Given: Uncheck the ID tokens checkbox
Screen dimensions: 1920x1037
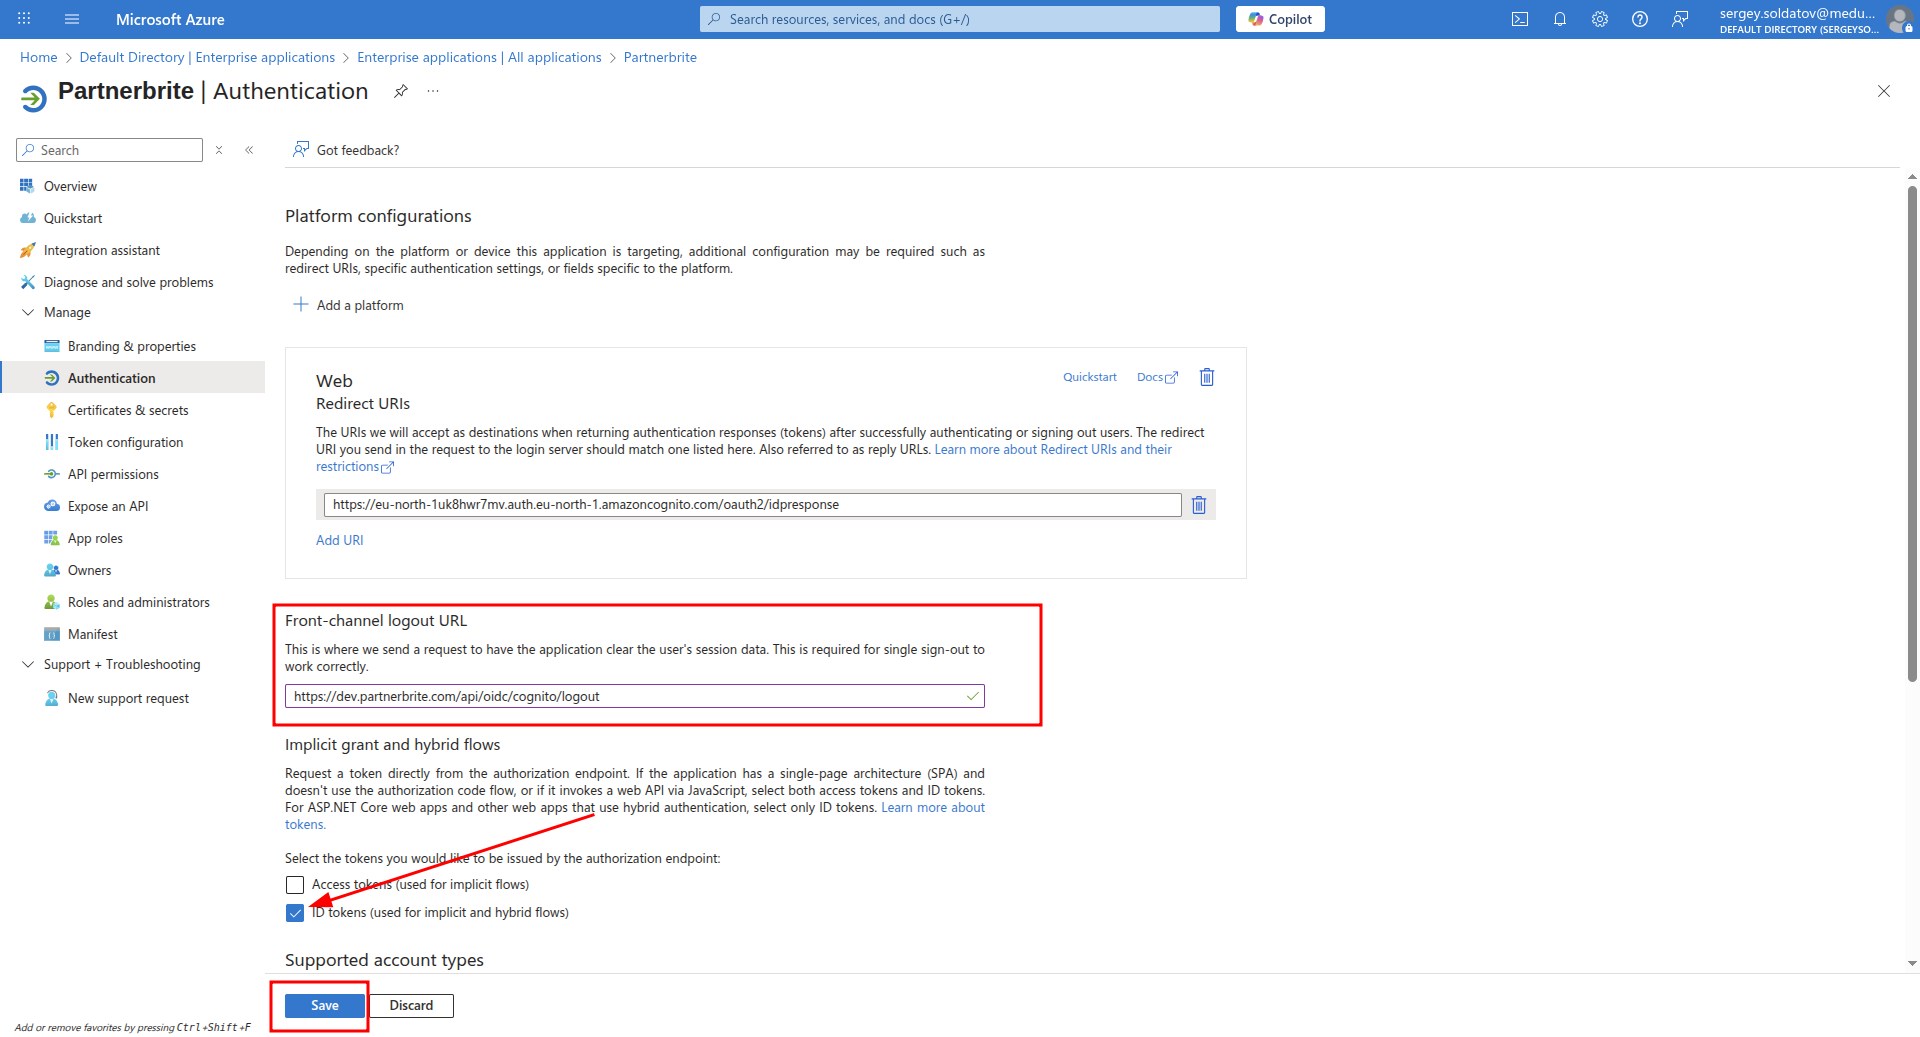Looking at the screenshot, I should click(295, 913).
